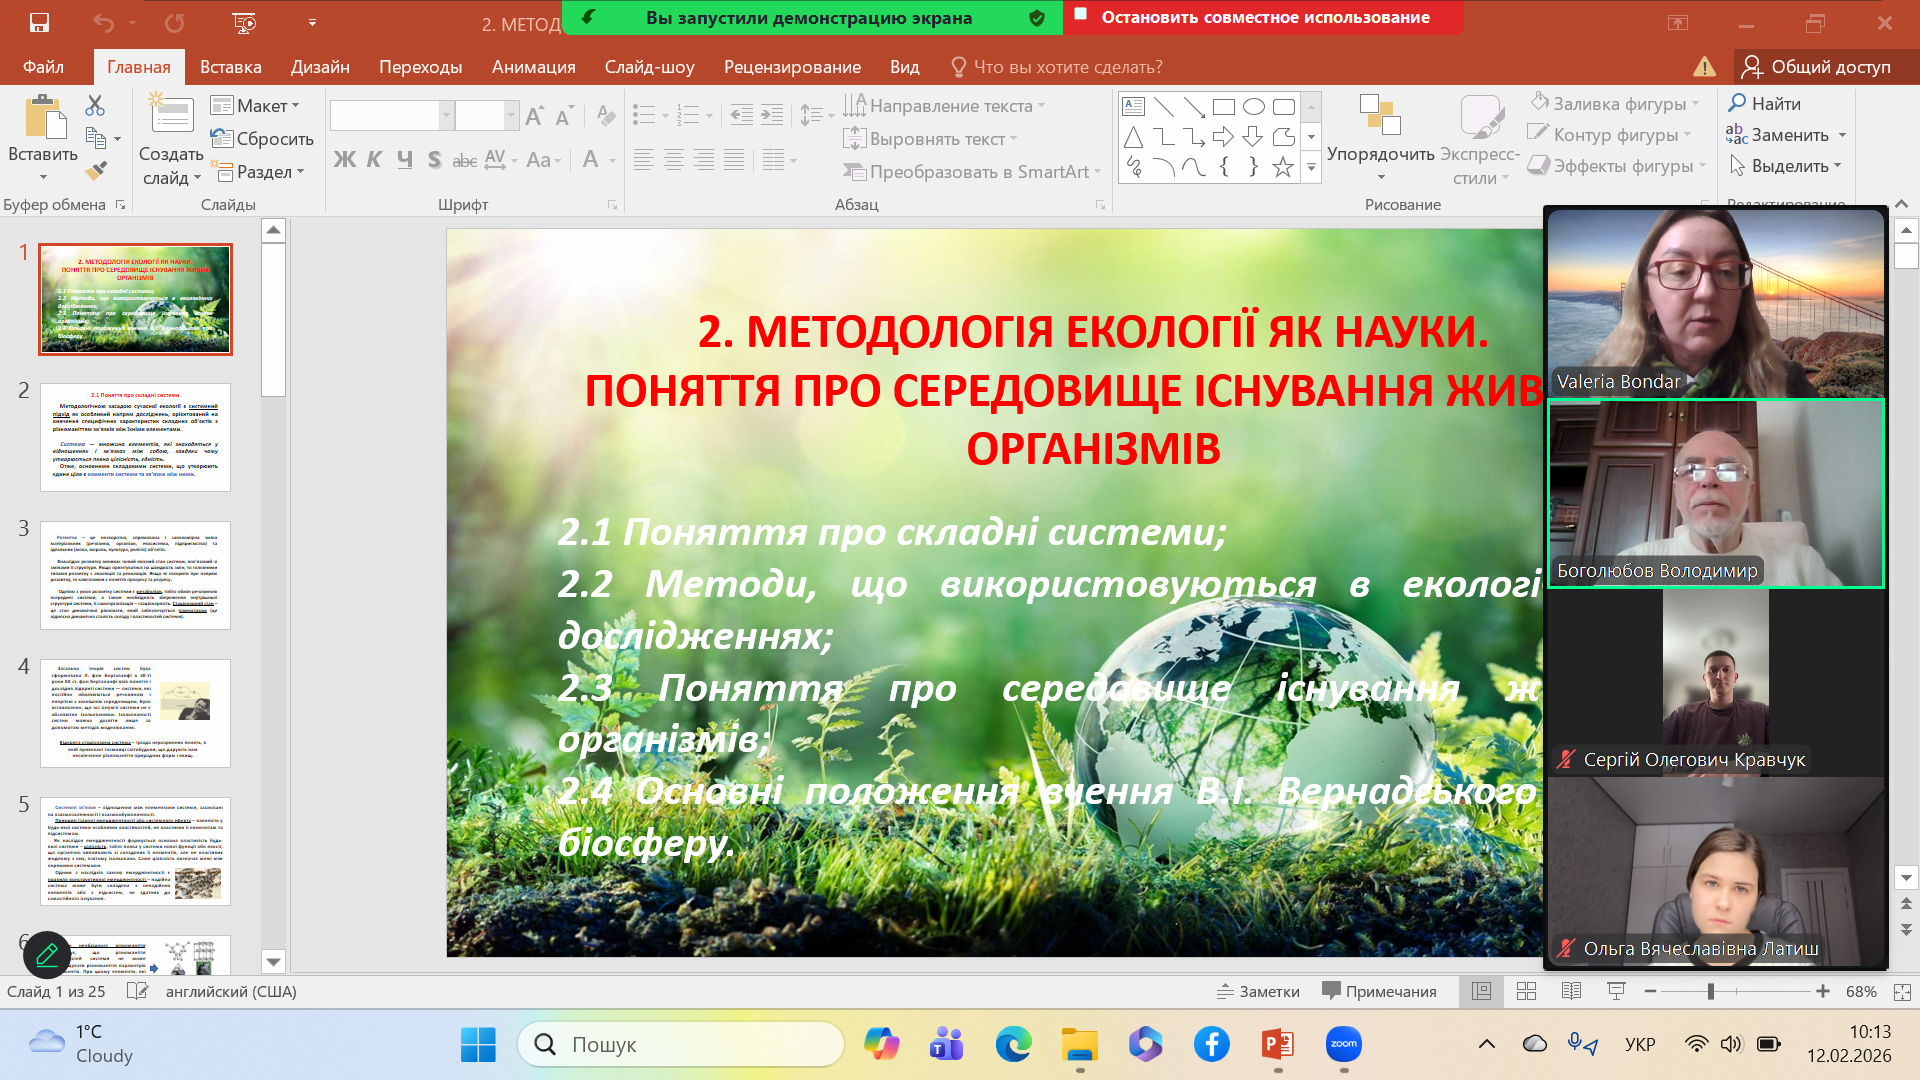Click the pen annotation circle icon
1920x1080 pixels.
(x=46, y=955)
